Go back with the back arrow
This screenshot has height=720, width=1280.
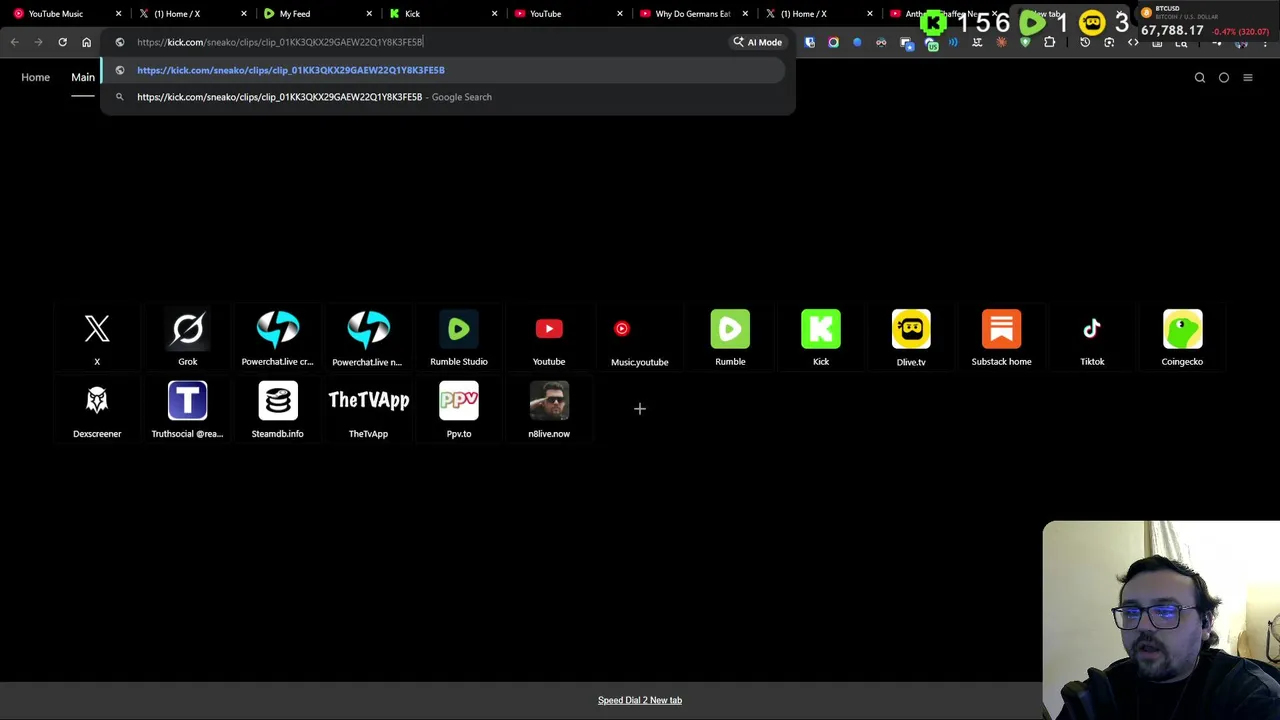coord(14,42)
